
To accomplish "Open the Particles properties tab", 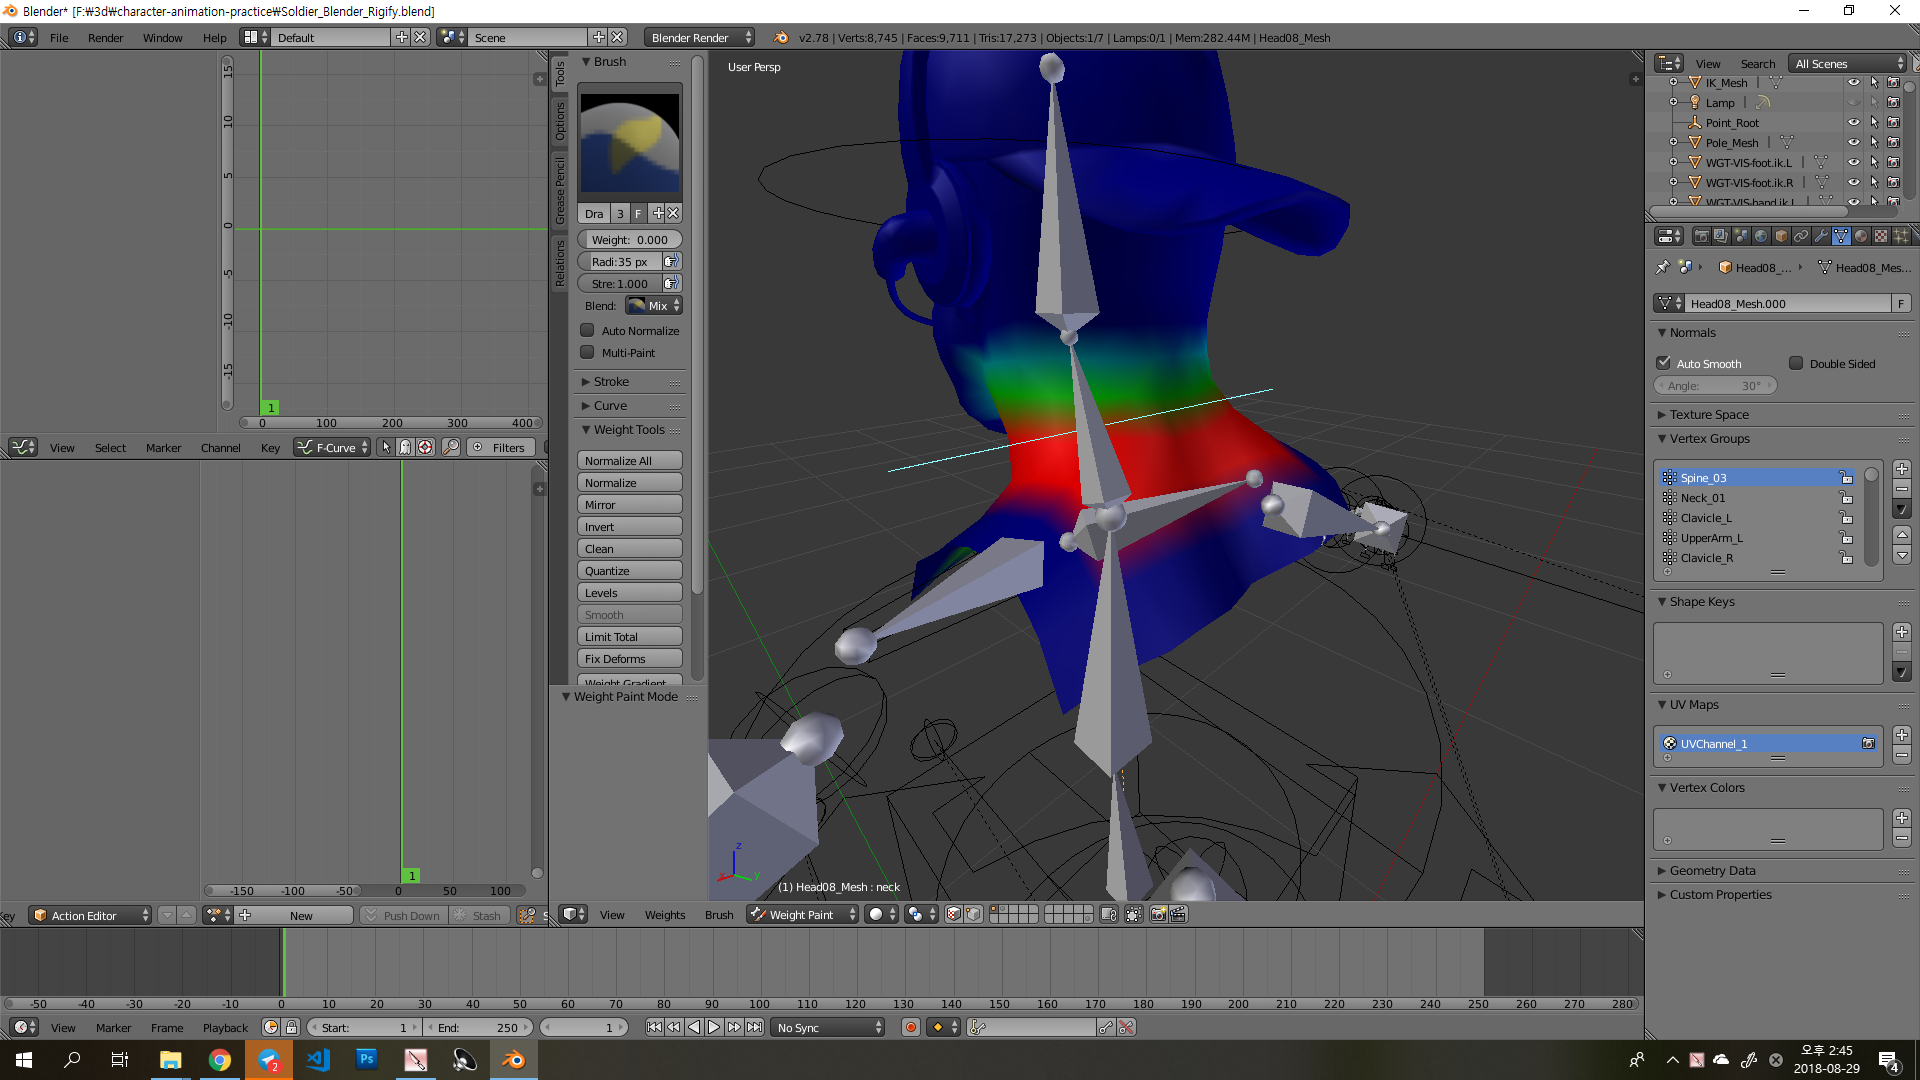I will pyautogui.click(x=1901, y=236).
